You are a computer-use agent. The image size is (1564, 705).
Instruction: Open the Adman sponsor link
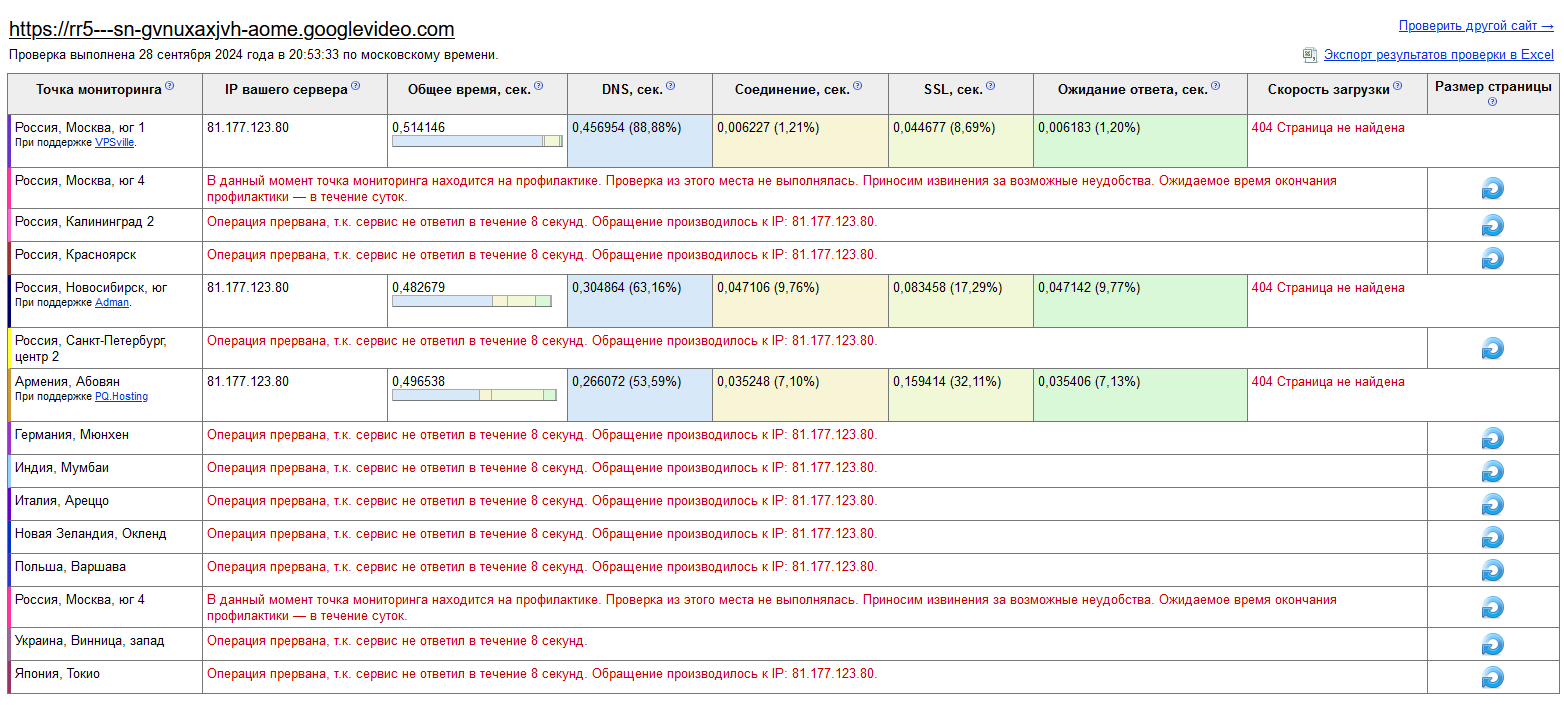coord(111,302)
